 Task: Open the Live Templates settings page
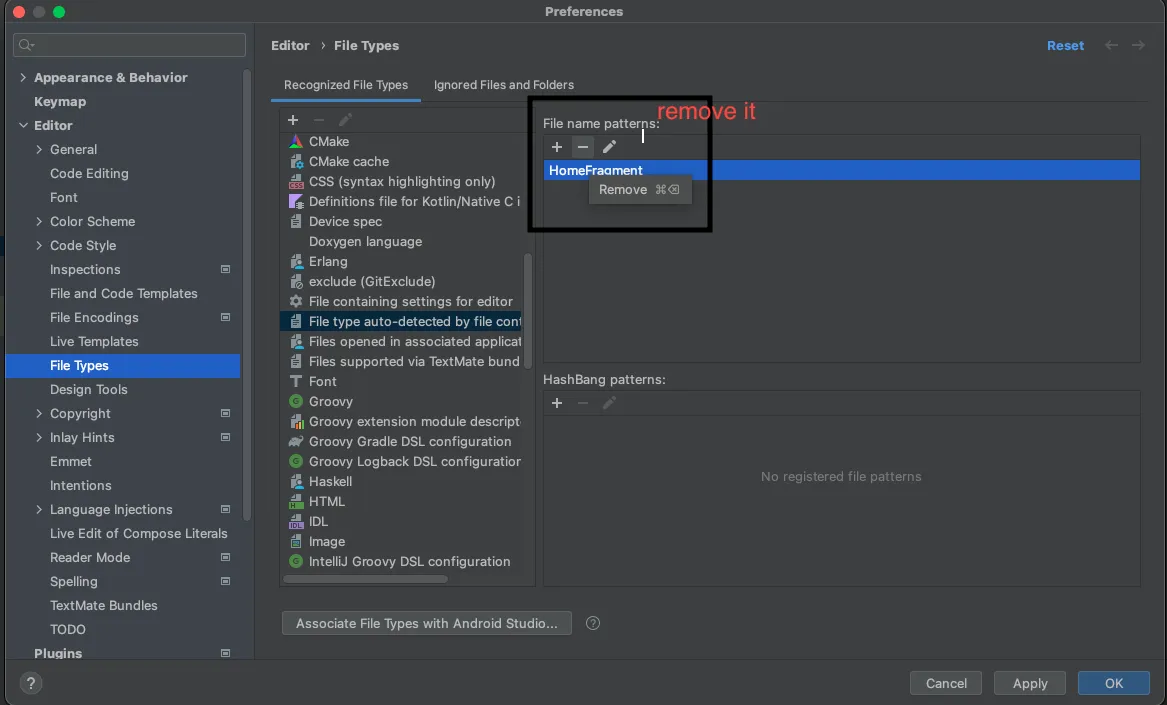94,341
